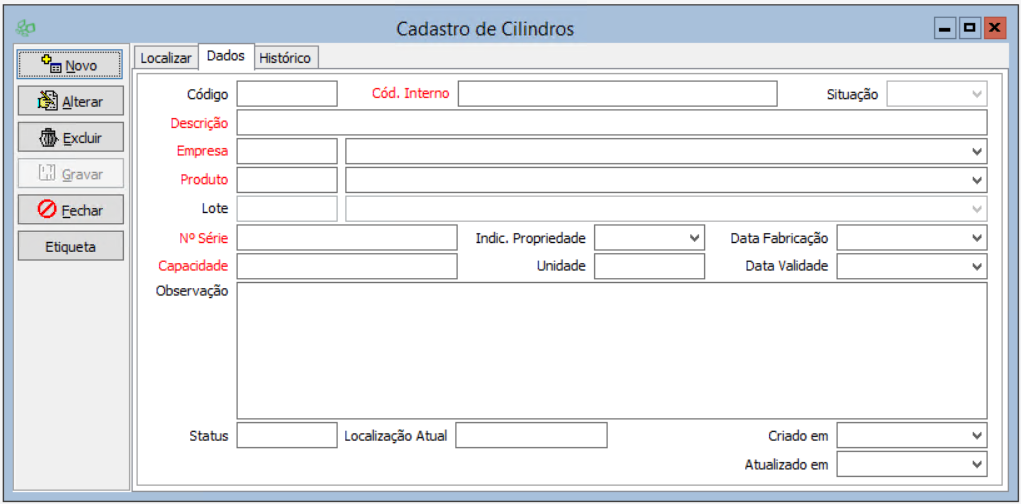The height and width of the screenshot is (504, 1021).
Task: Maximize the Cadastro de Cilindros window
Action: point(969,29)
